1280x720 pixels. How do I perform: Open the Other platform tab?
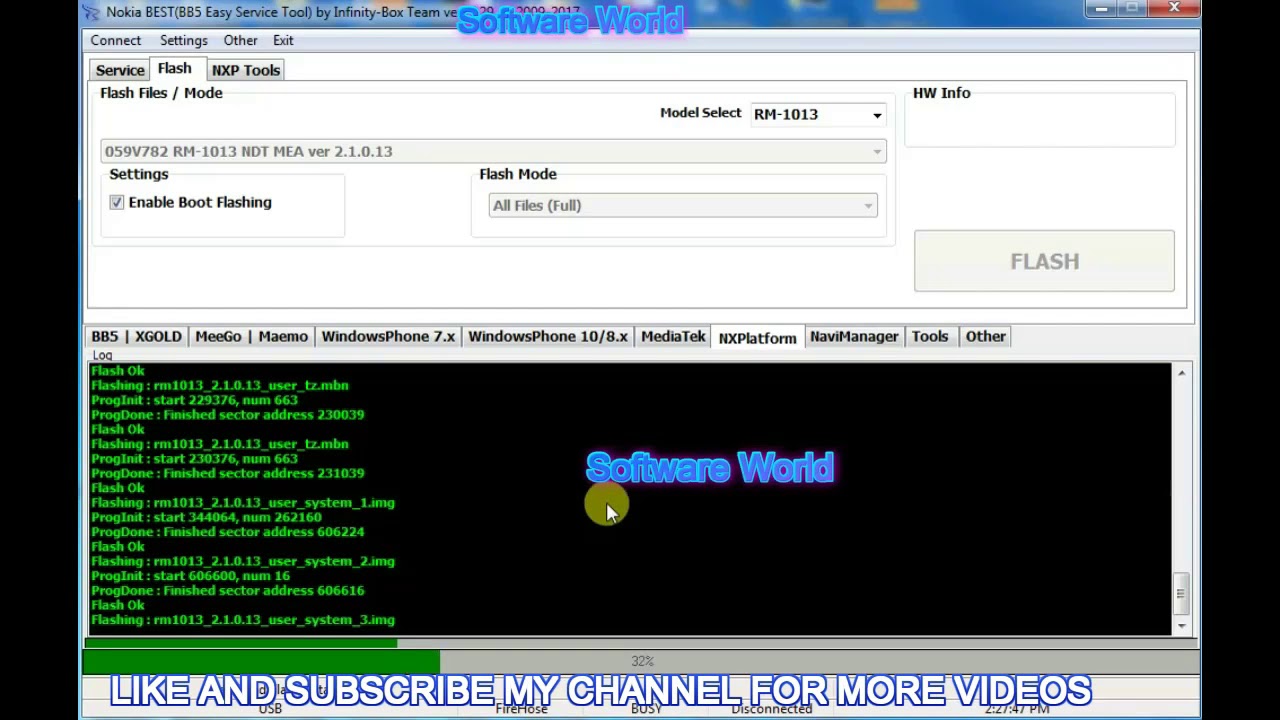click(x=986, y=337)
